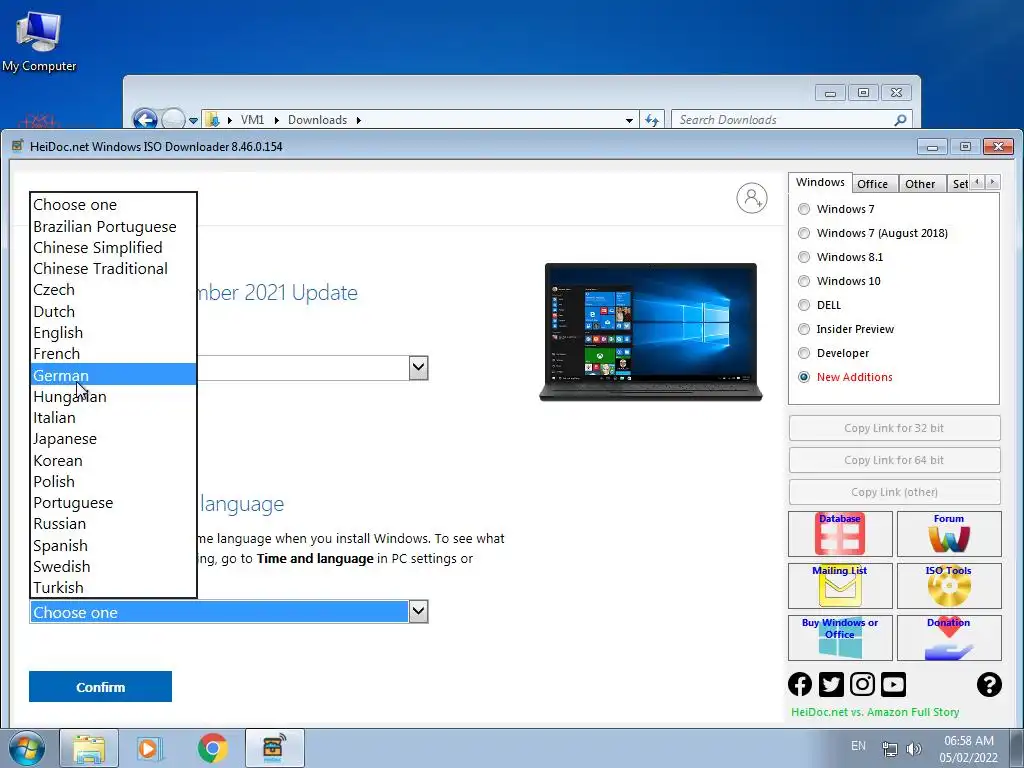Select the Windows 10 radio button
Image resolution: width=1024 pixels, height=768 pixels.
point(804,281)
